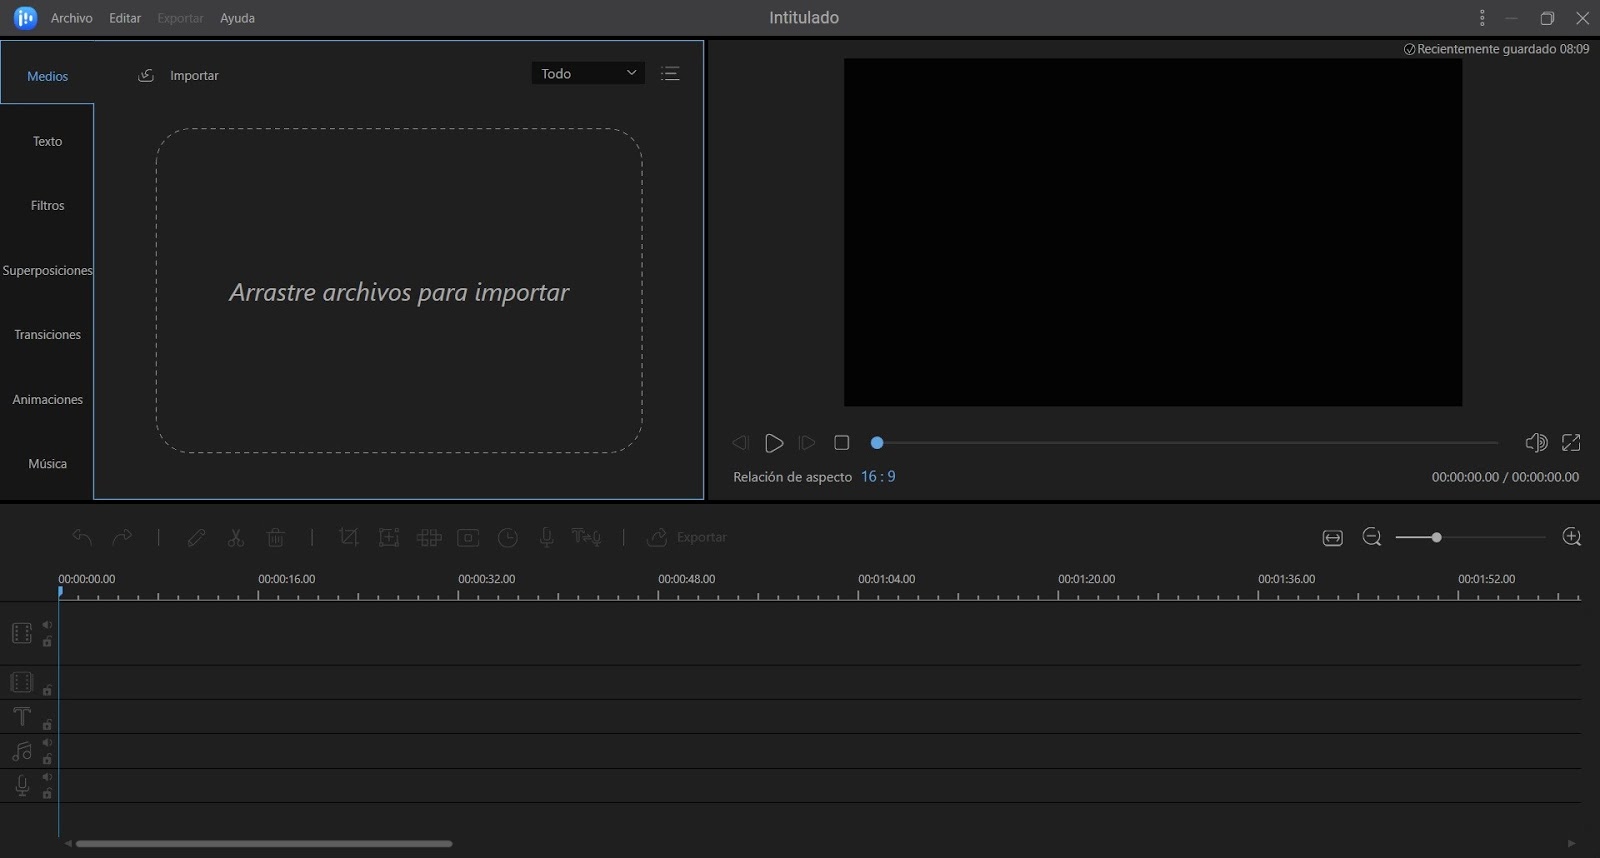Switch to the Texto tab

coord(47,141)
